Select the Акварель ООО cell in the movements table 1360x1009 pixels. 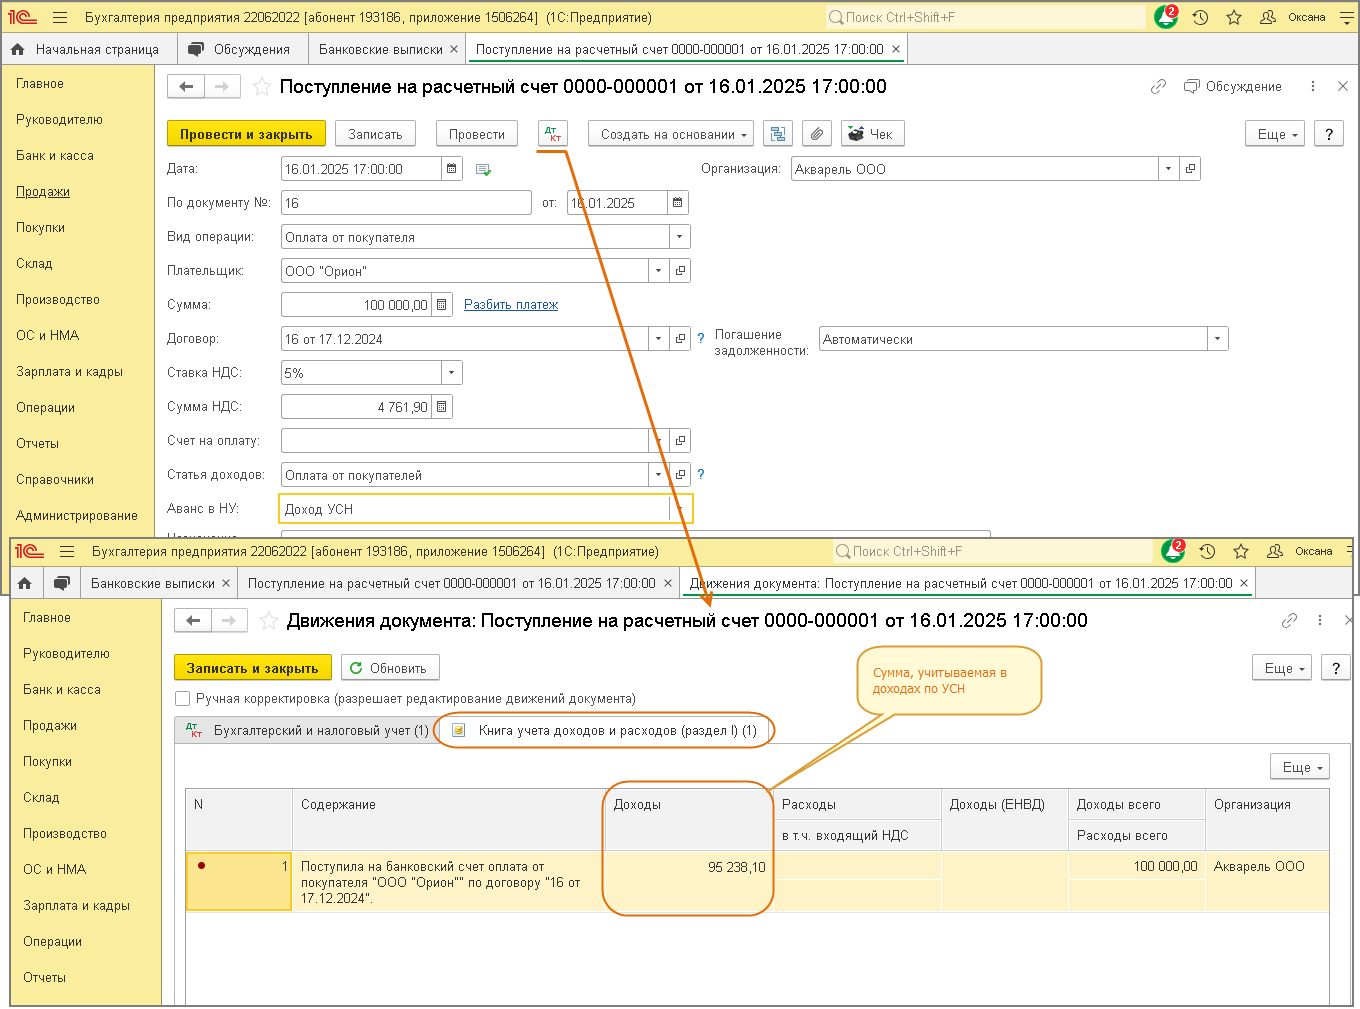pyautogui.click(x=1266, y=881)
